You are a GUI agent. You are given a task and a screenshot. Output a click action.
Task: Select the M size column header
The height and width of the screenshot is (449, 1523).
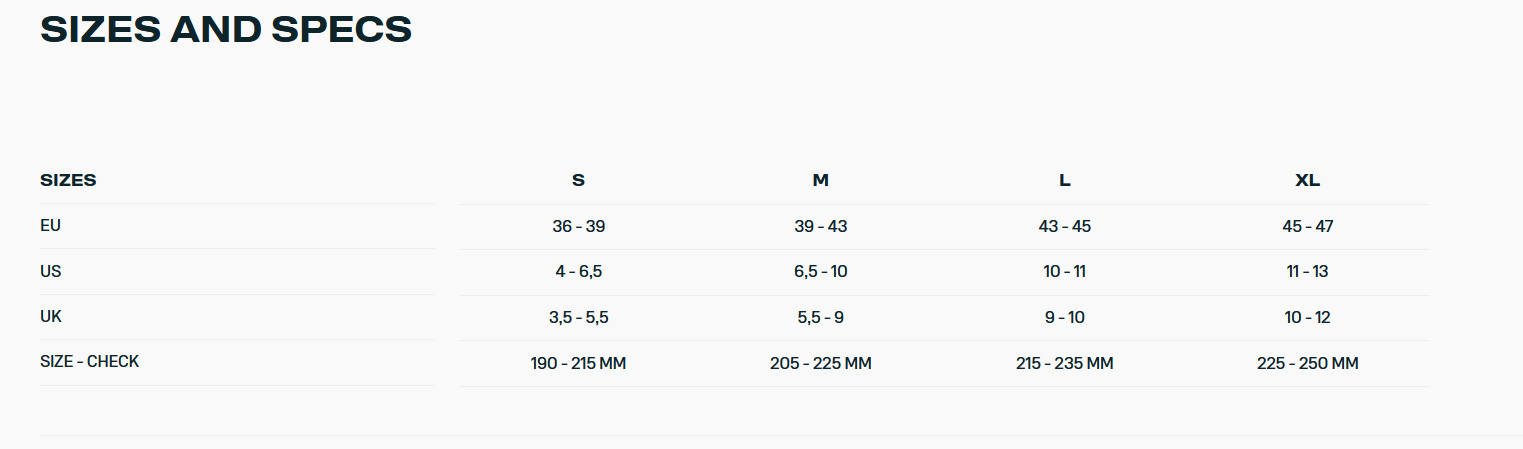click(x=821, y=181)
